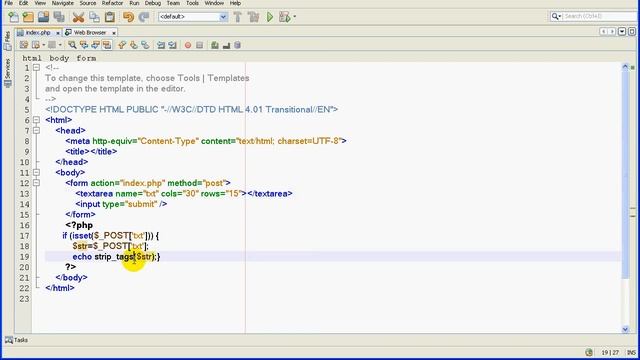The image size is (640, 360).
Task: Click the Find Previous Occurrence icon
Action: tap(84, 45)
